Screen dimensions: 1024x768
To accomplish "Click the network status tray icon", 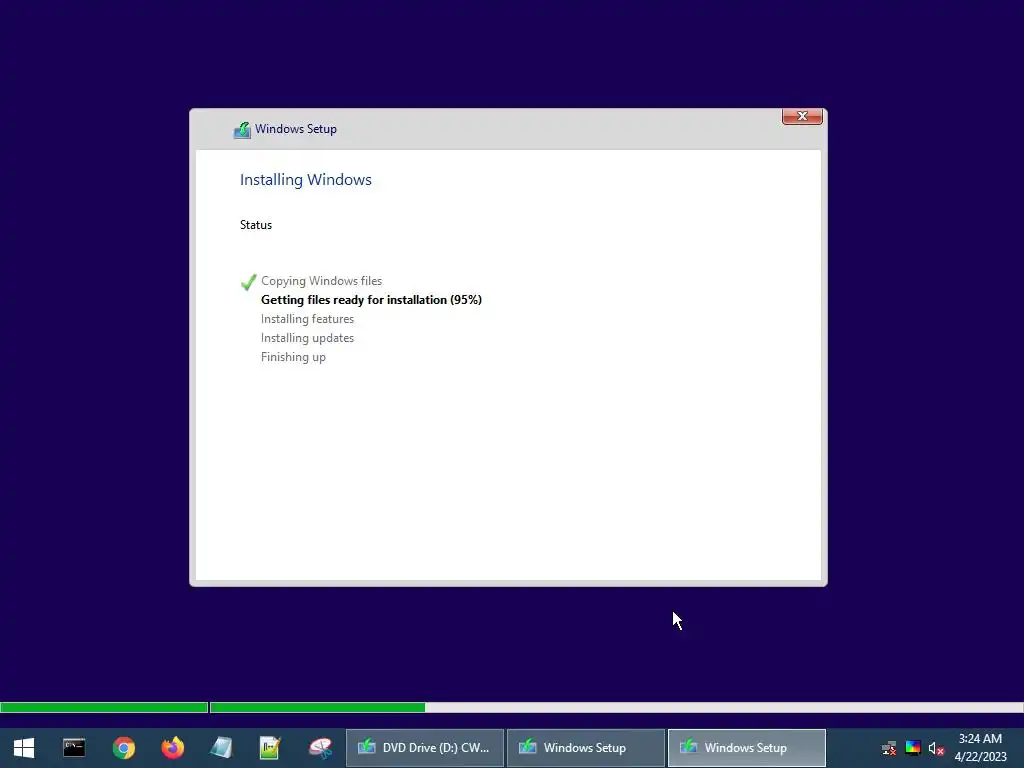I will pyautogui.click(x=889, y=748).
